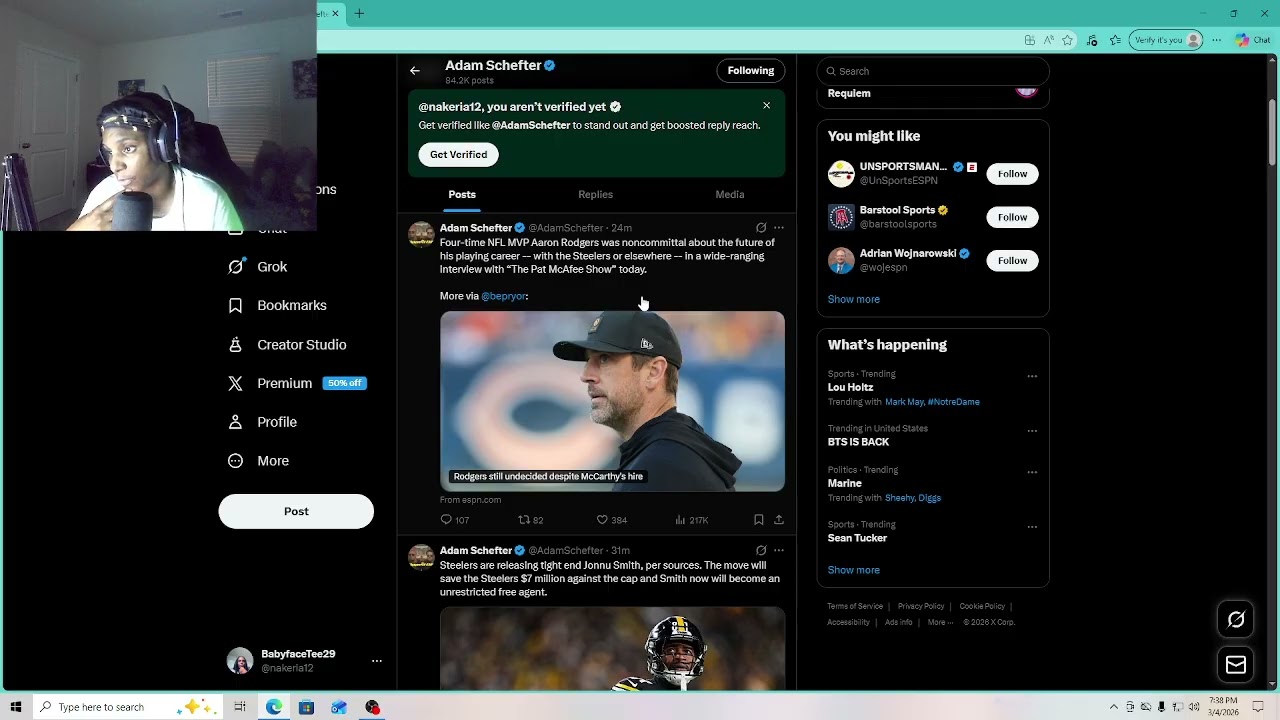Open options for Marine trend

(x=1032, y=472)
